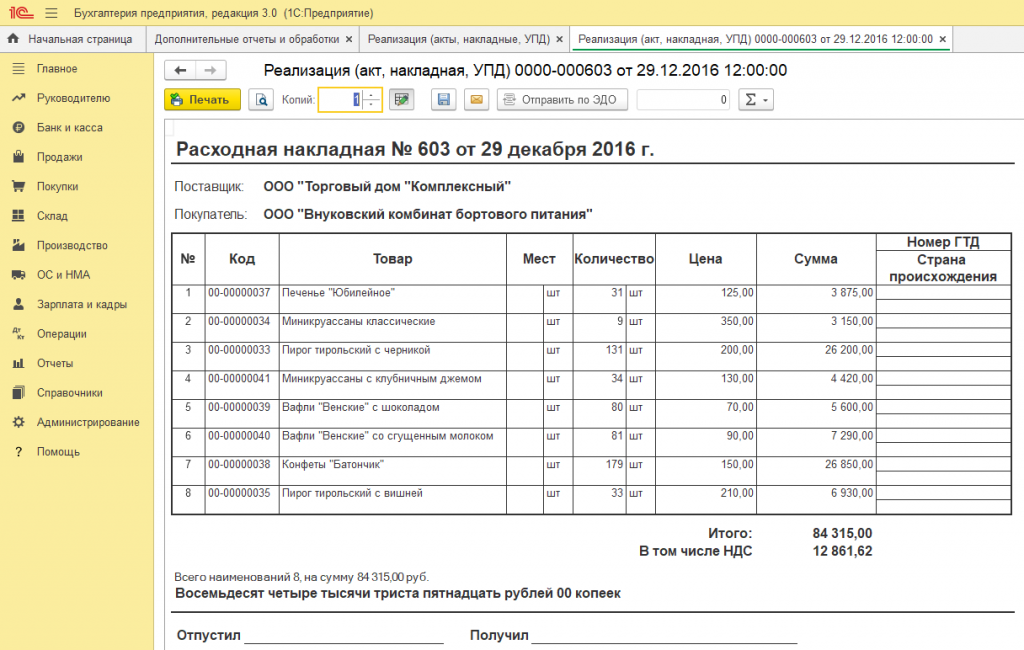Click into the Копий copies field
This screenshot has width=1024, height=650.
coord(340,99)
